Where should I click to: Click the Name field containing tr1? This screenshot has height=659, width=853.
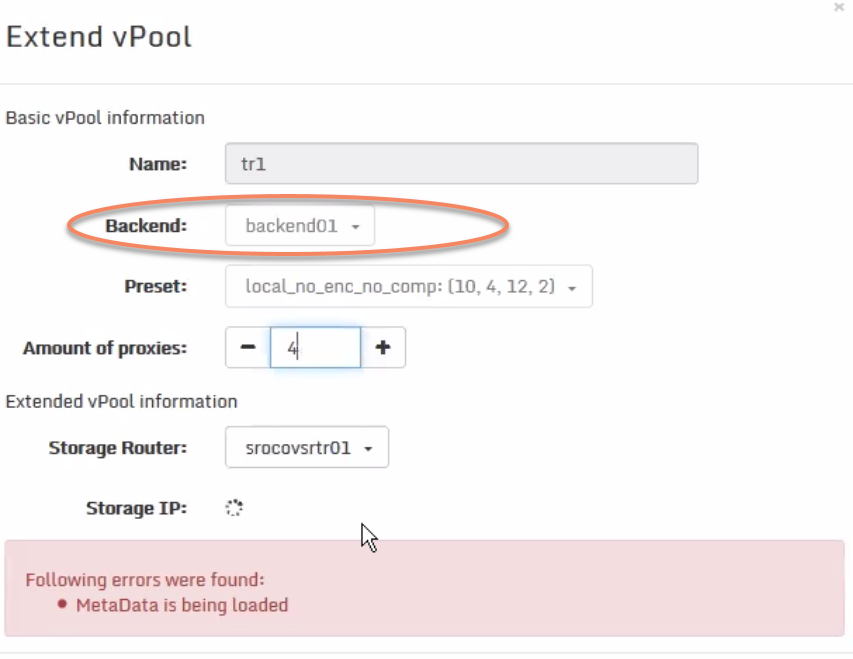point(460,163)
